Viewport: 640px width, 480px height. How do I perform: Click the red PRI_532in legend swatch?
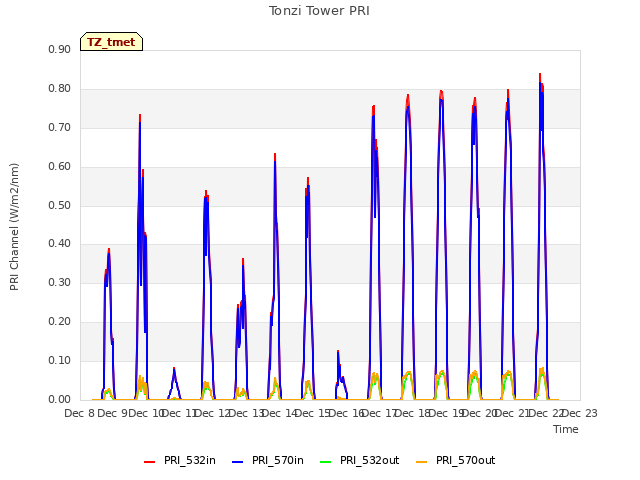point(149,462)
